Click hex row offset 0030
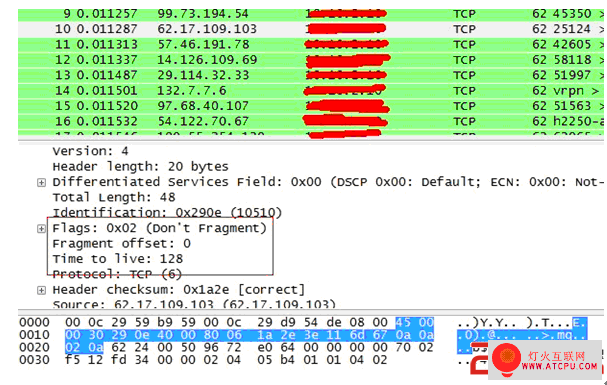Screen dimensions: 607x385 tap(34, 360)
